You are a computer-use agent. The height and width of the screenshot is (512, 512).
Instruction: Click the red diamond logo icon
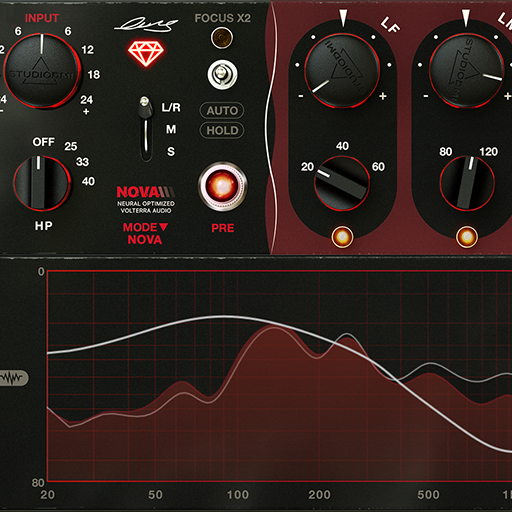[146, 53]
